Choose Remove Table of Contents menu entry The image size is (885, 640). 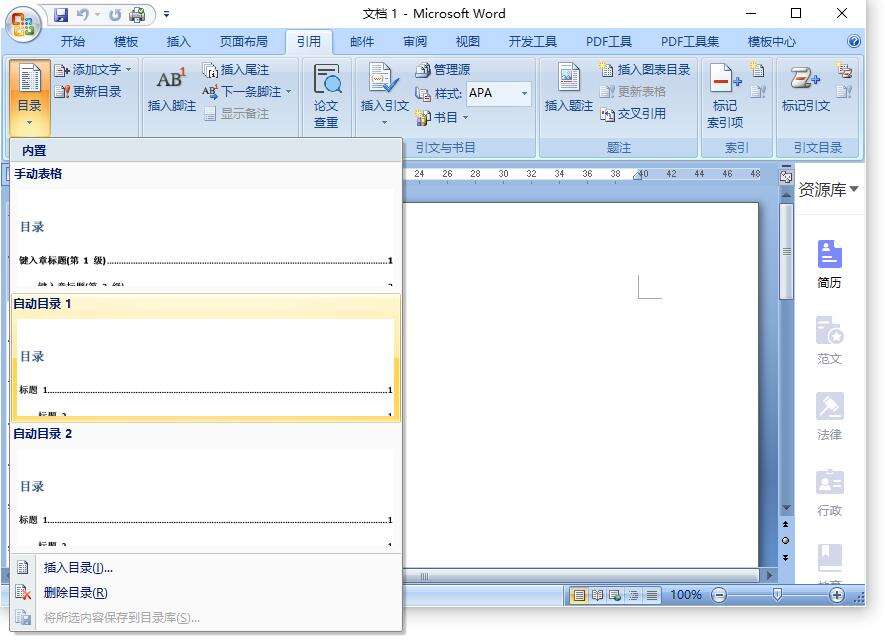coord(206,593)
